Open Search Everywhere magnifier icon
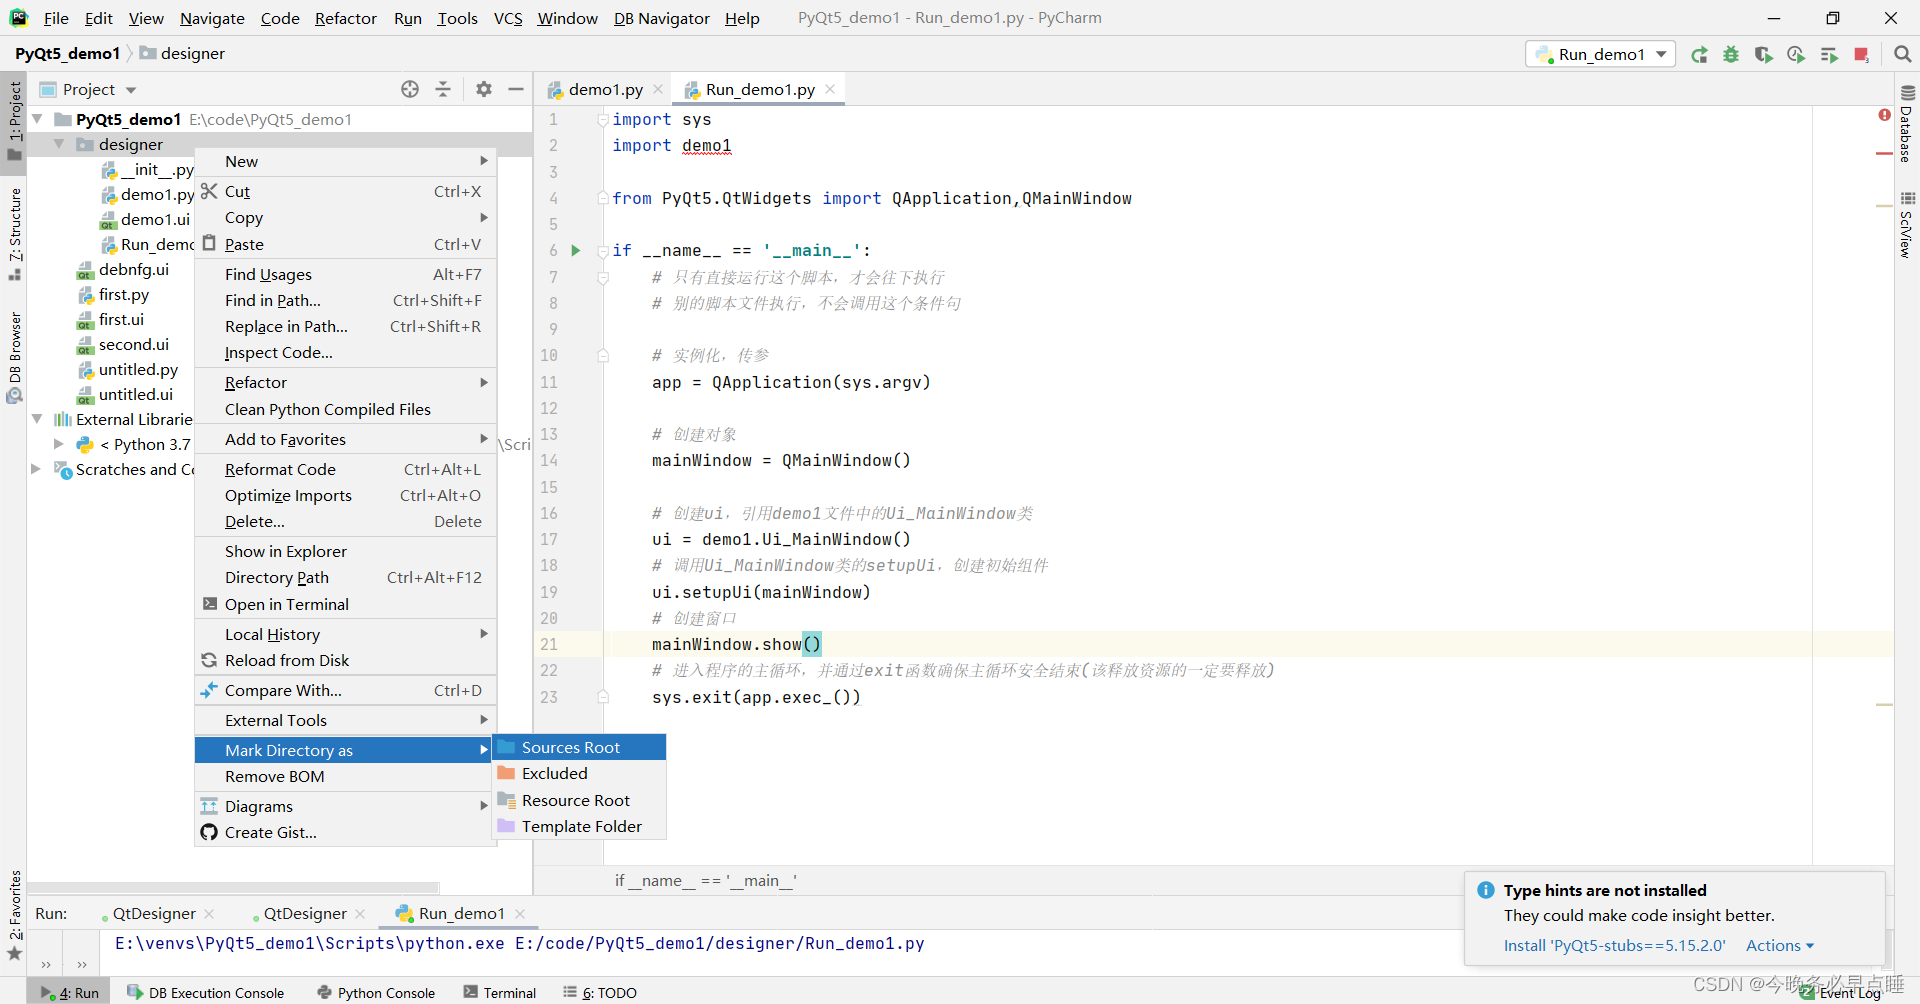The height and width of the screenshot is (1004, 1920). point(1903,54)
